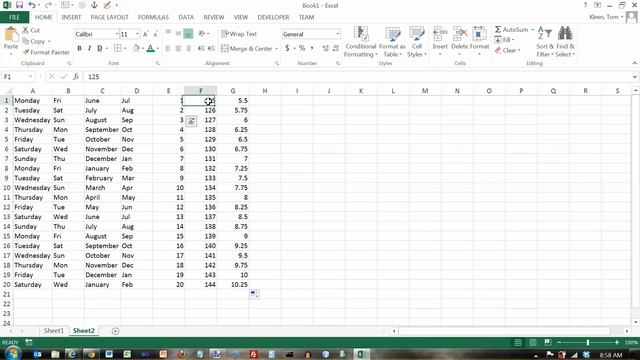This screenshot has height=360, width=640.
Task: Toggle Bold formatting
Action: [x=79, y=49]
